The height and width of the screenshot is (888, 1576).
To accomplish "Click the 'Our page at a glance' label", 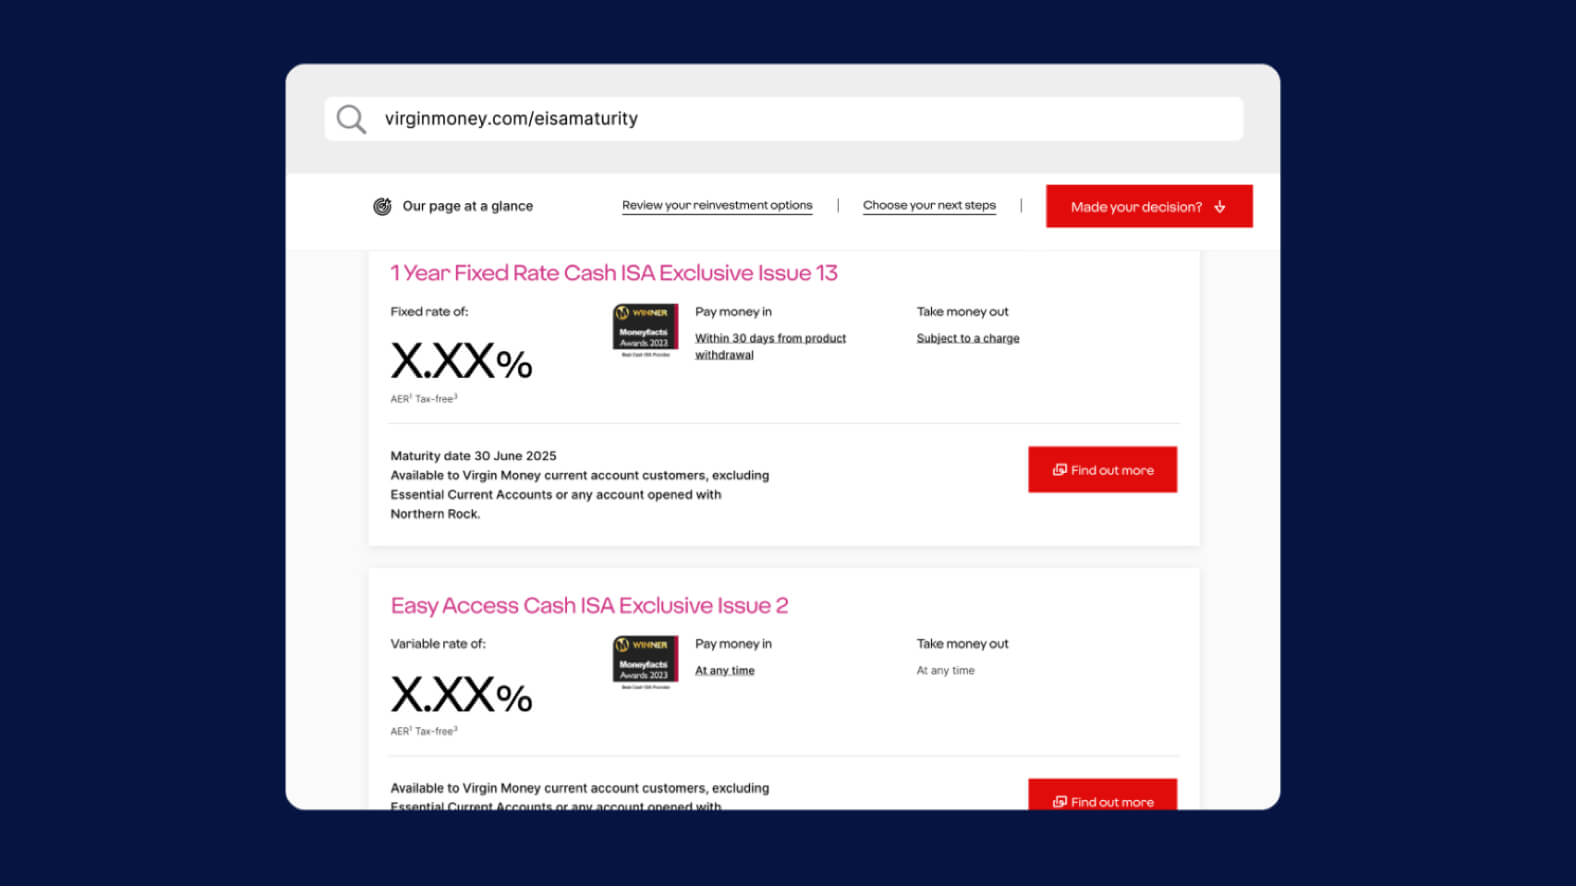I will click(467, 206).
